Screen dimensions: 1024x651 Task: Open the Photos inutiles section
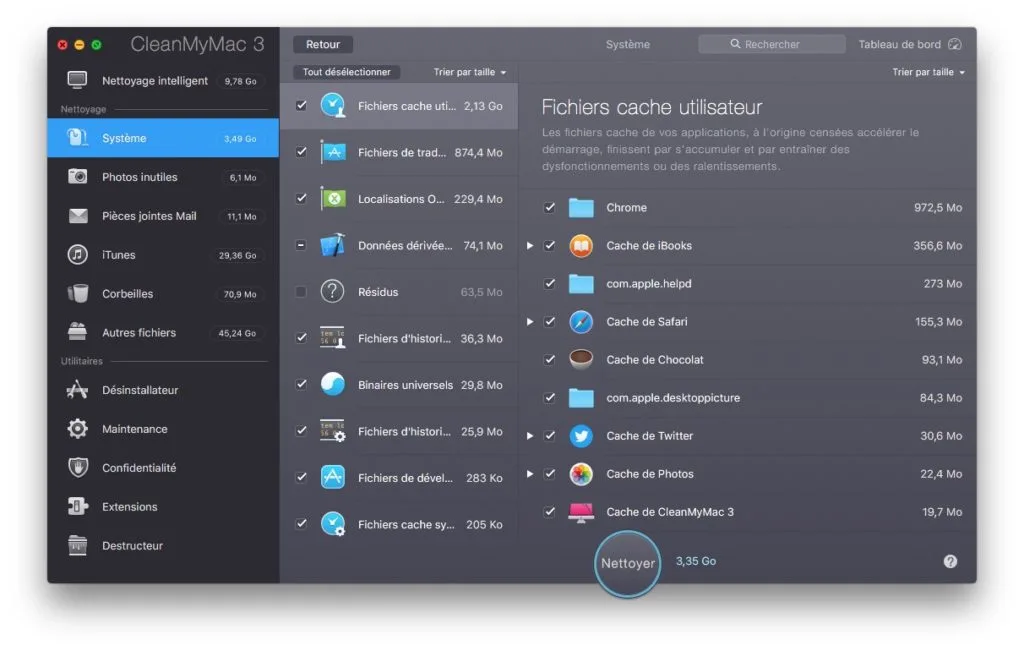[x=163, y=177]
